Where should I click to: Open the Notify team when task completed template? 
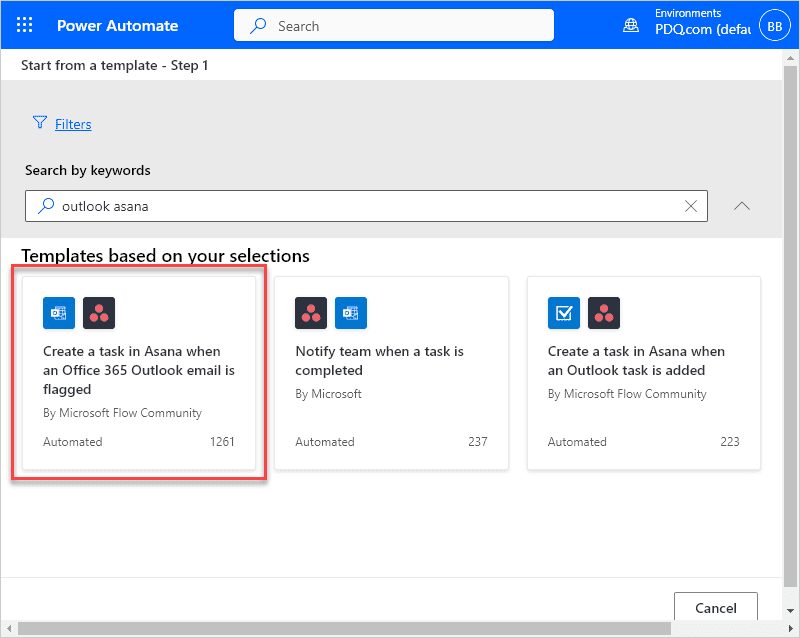[391, 374]
